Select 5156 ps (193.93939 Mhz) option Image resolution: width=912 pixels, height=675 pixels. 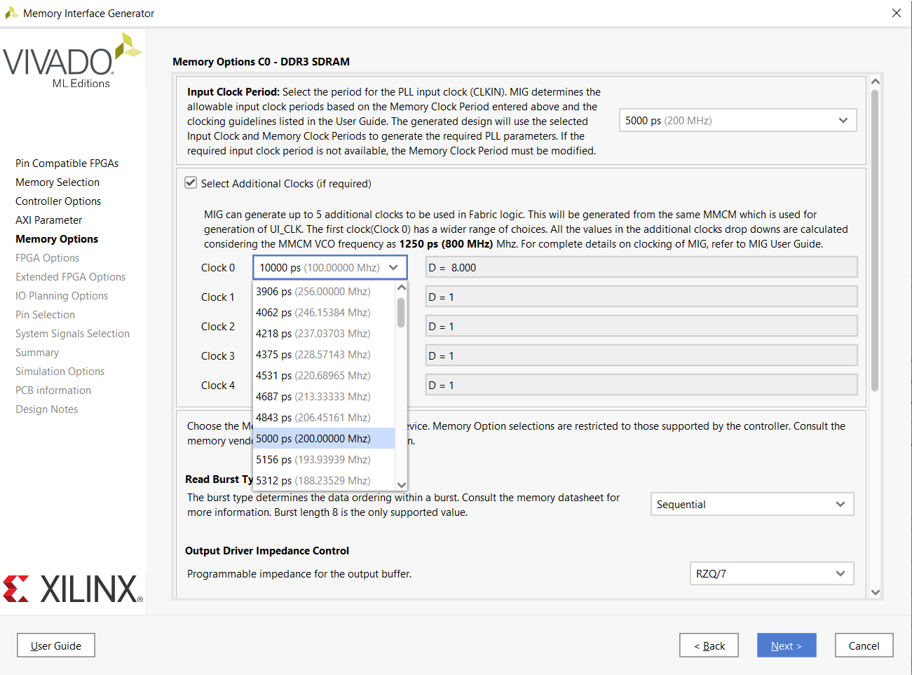coord(325,459)
